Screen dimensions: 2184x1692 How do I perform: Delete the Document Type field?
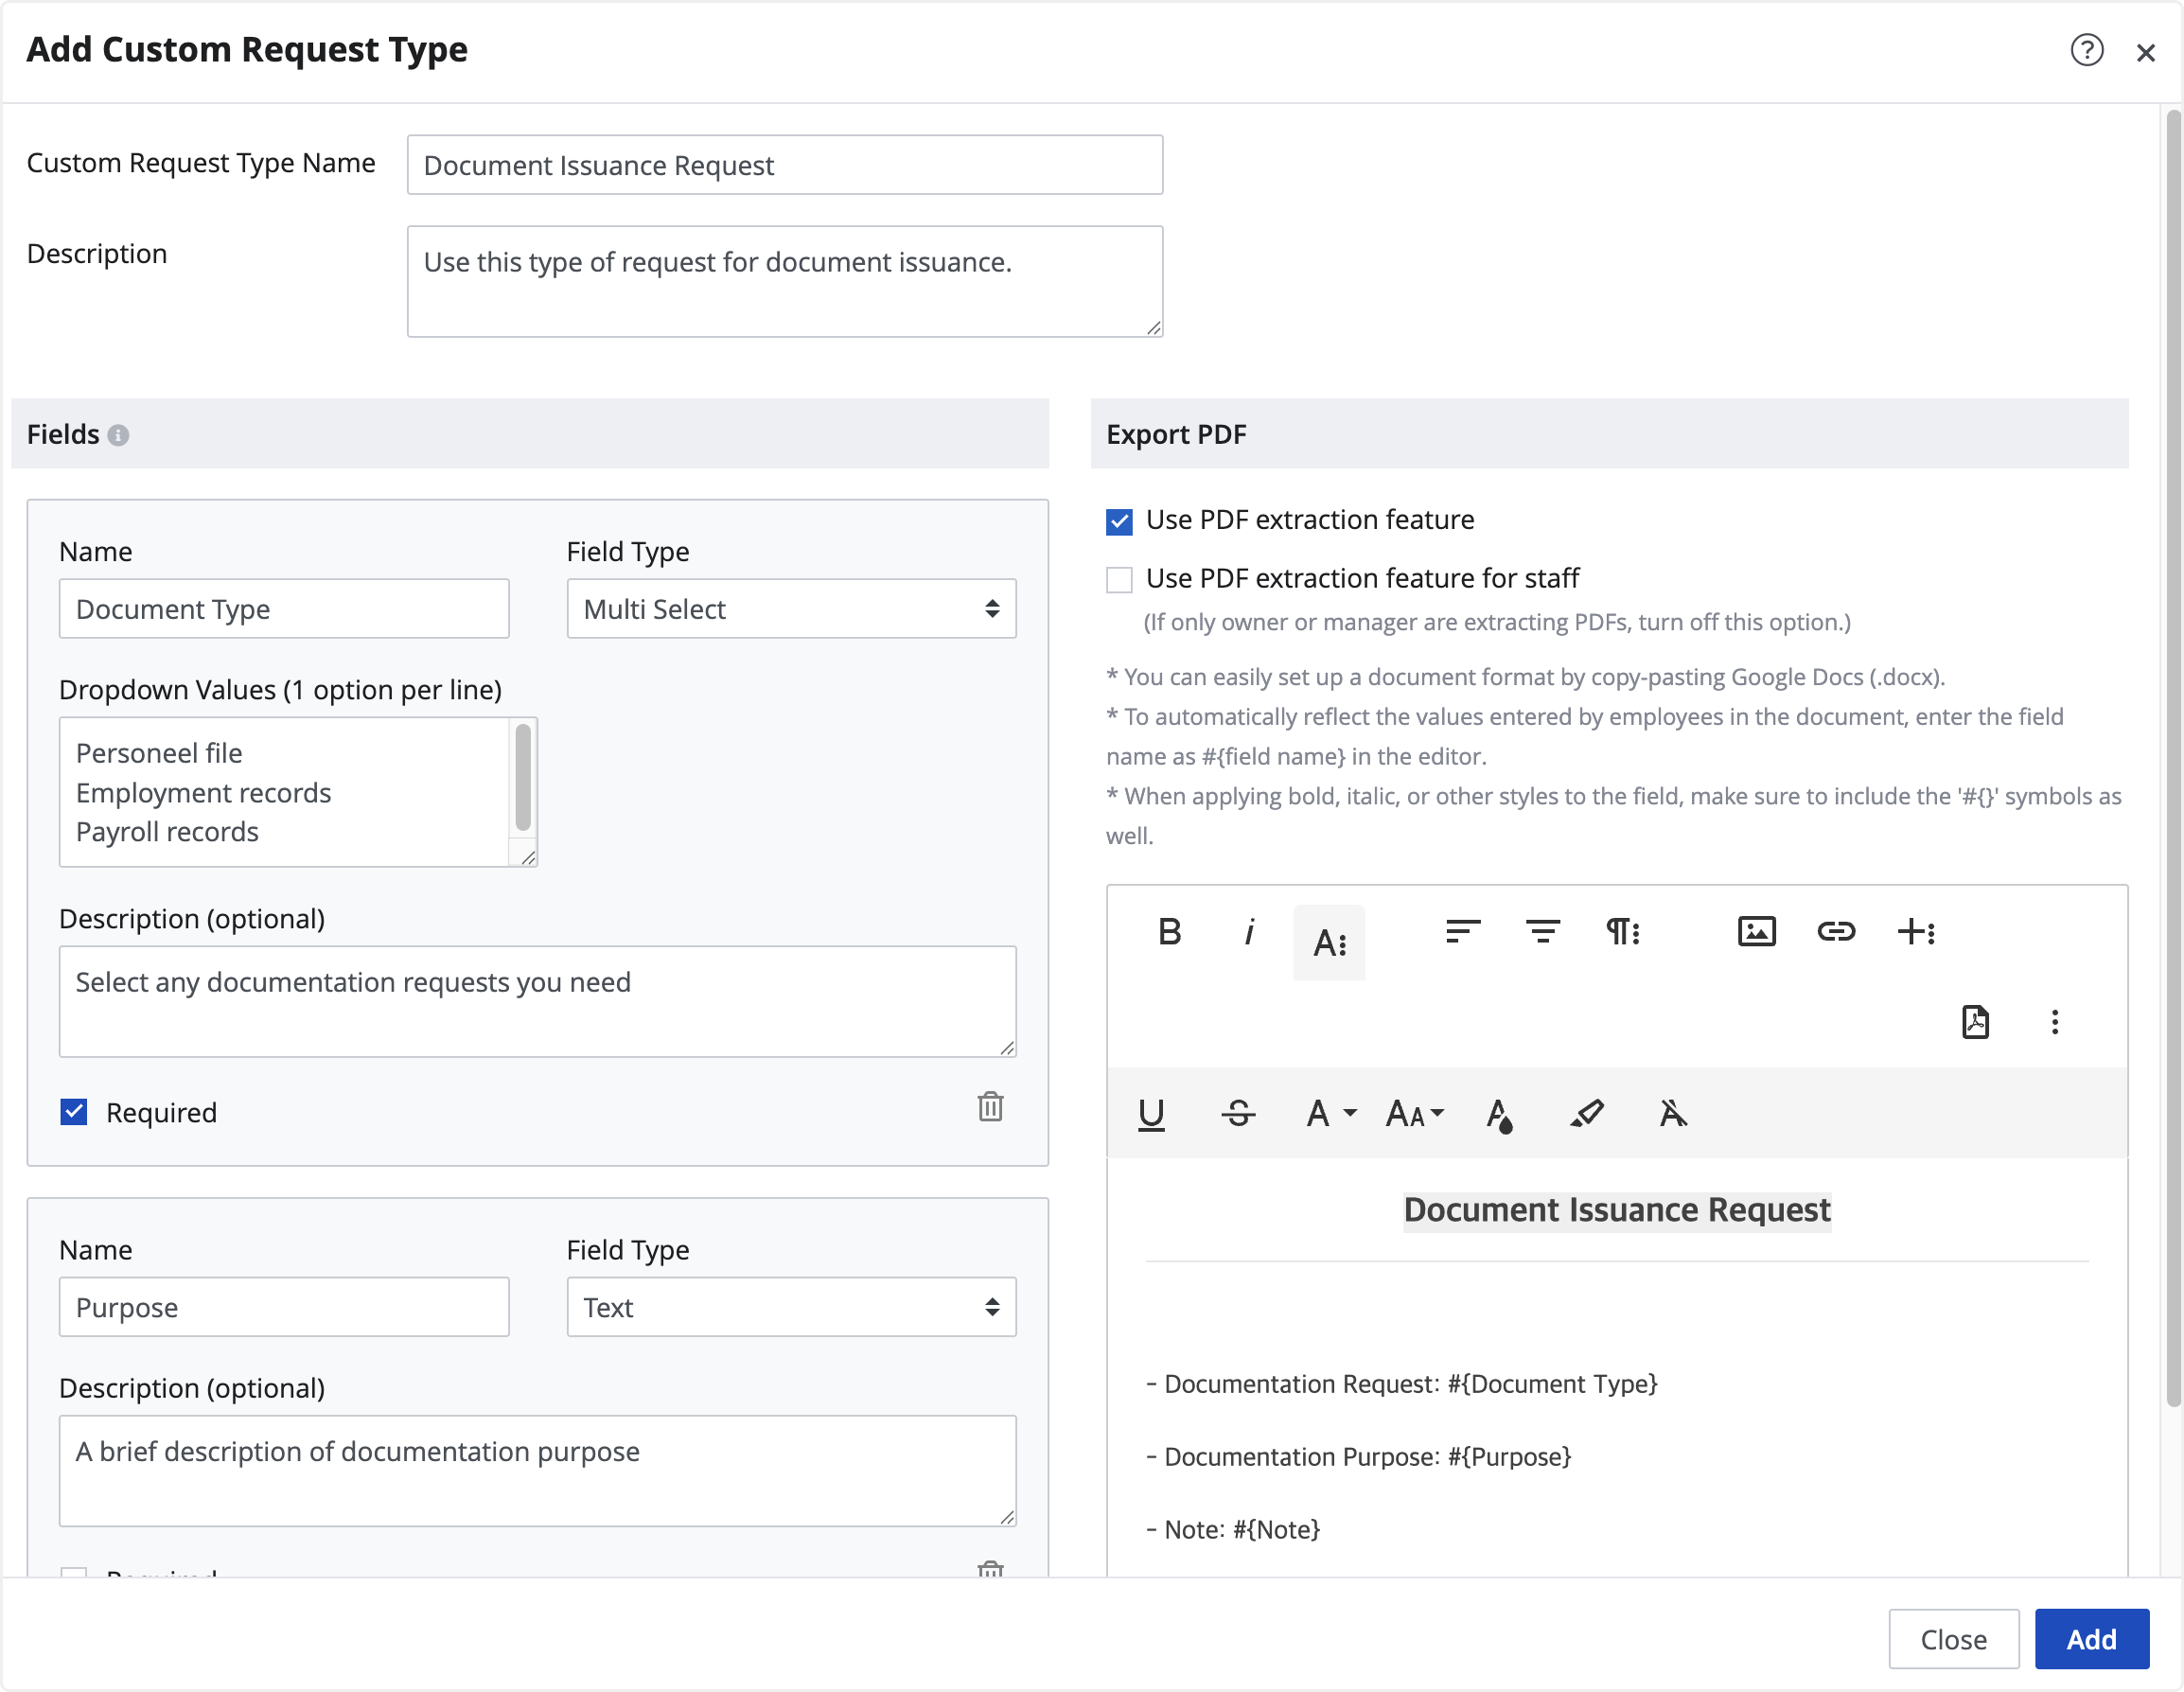tap(990, 1107)
